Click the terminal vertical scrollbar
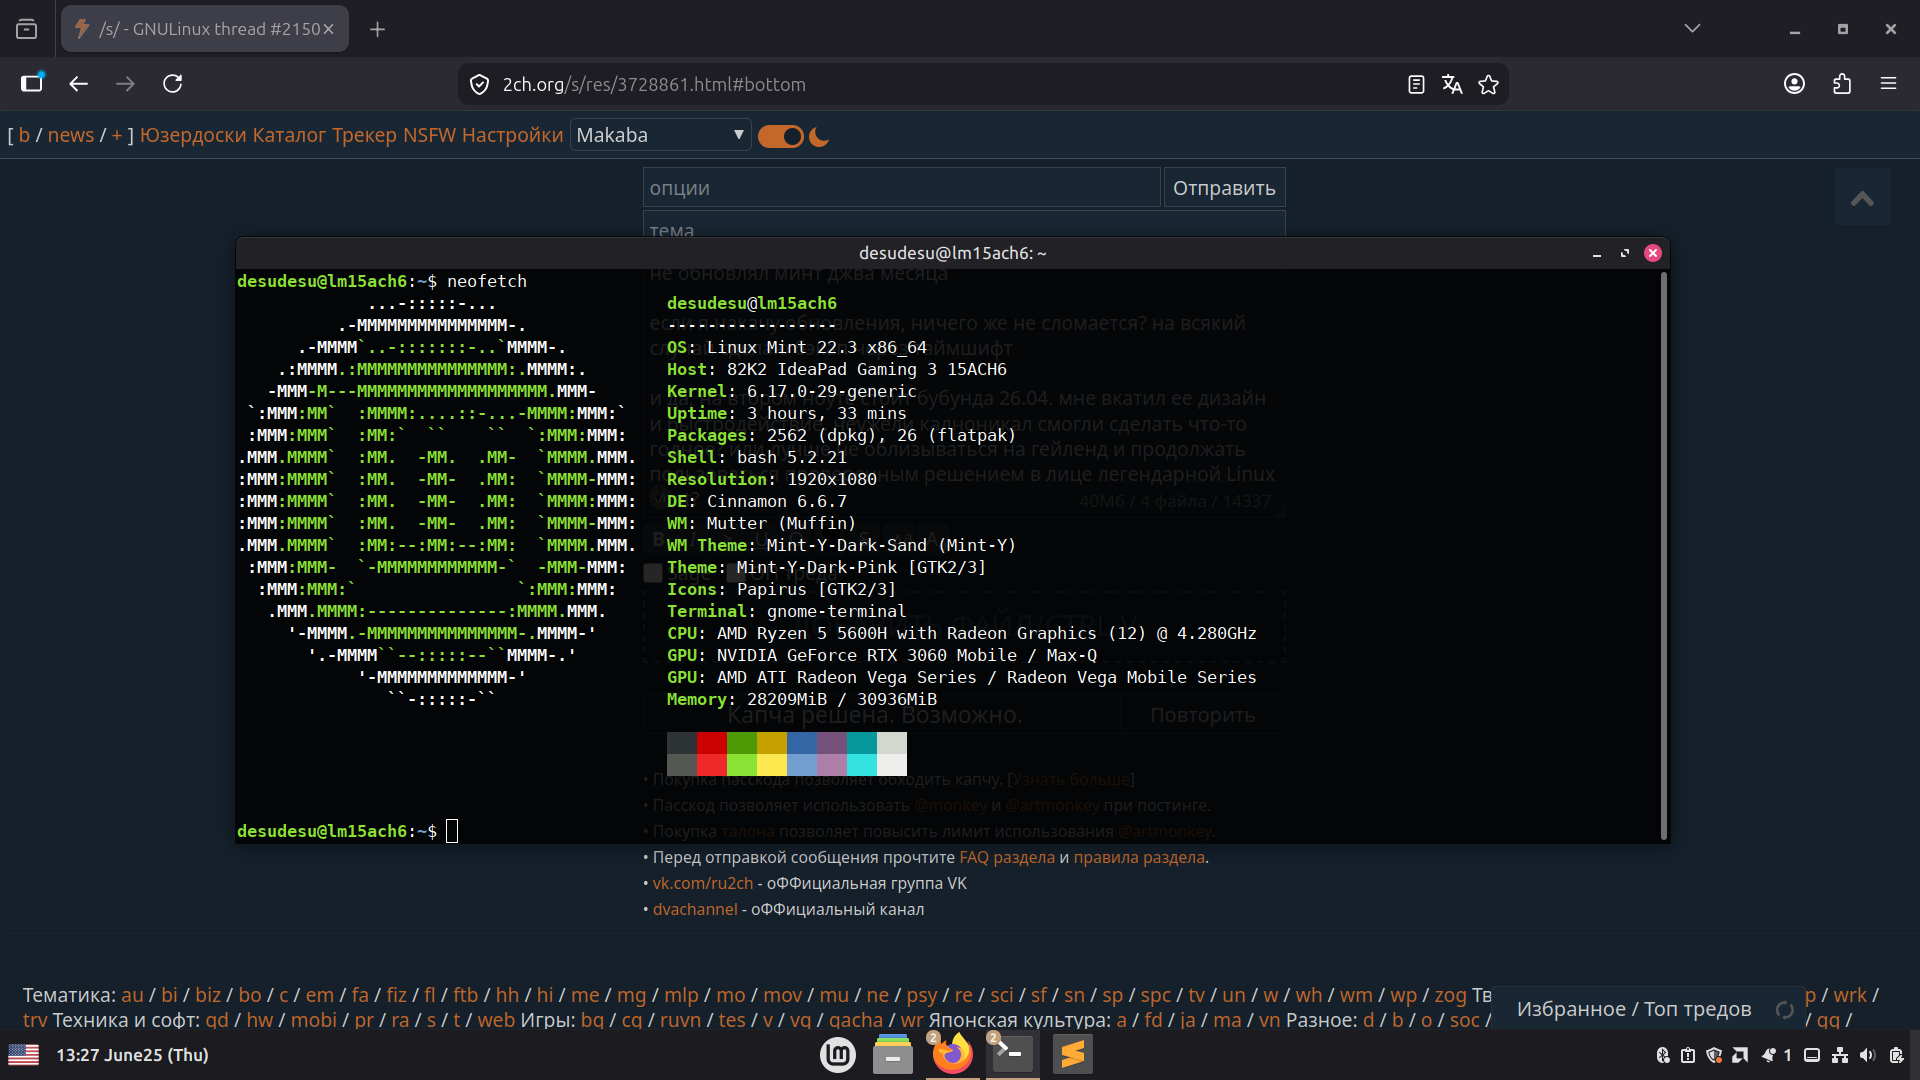The image size is (1920, 1080). coord(1663,555)
